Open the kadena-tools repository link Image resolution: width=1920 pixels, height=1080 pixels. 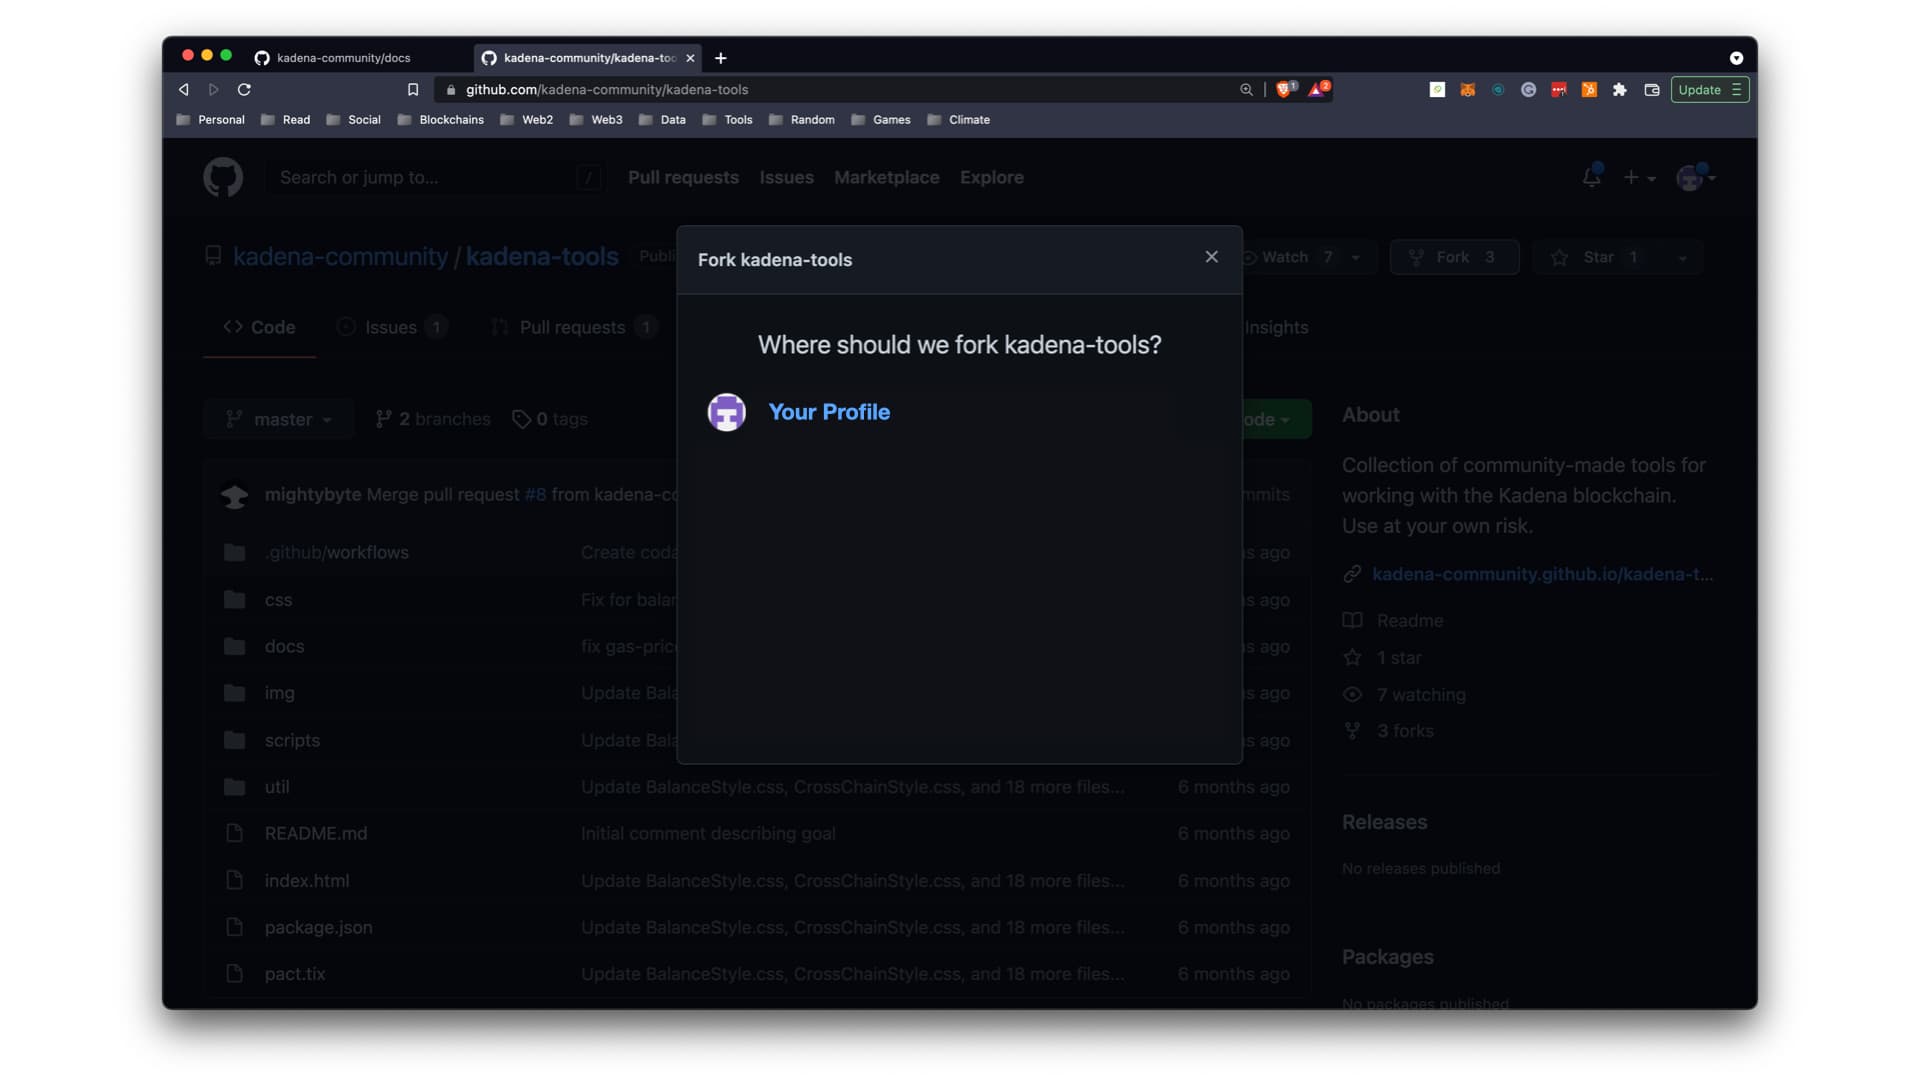click(x=542, y=257)
